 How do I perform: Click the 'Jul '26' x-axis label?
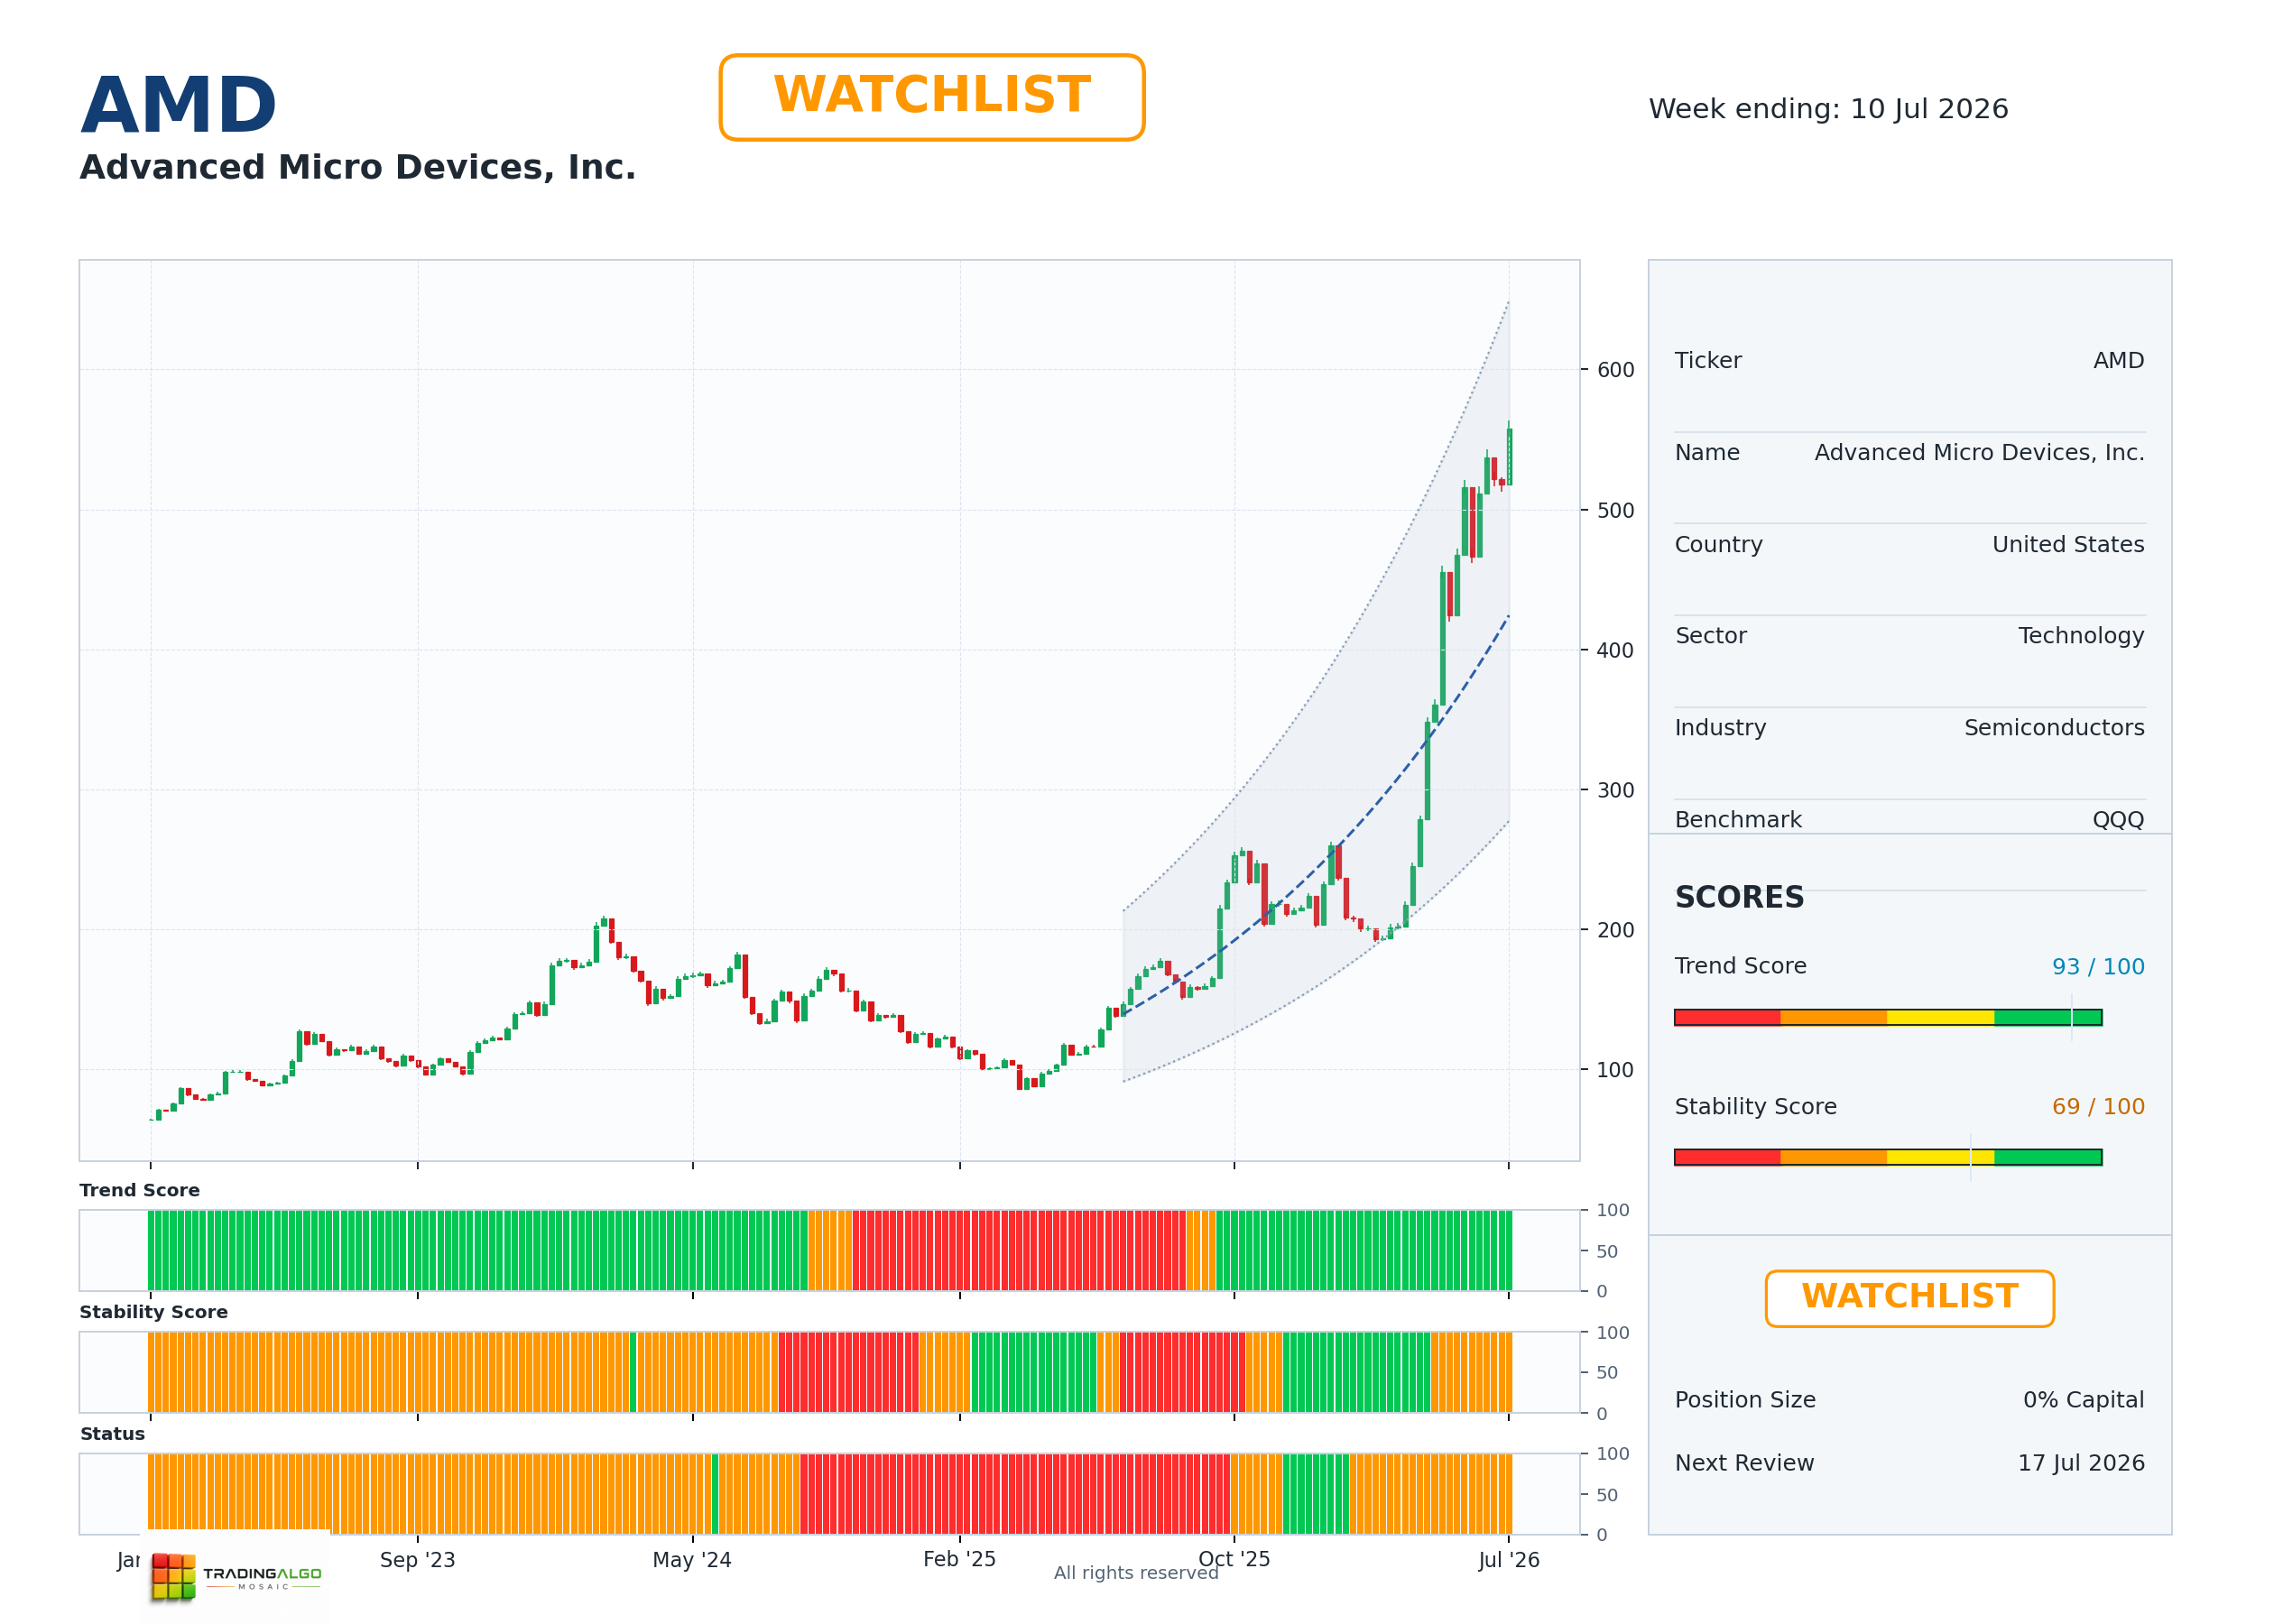1508,1560
